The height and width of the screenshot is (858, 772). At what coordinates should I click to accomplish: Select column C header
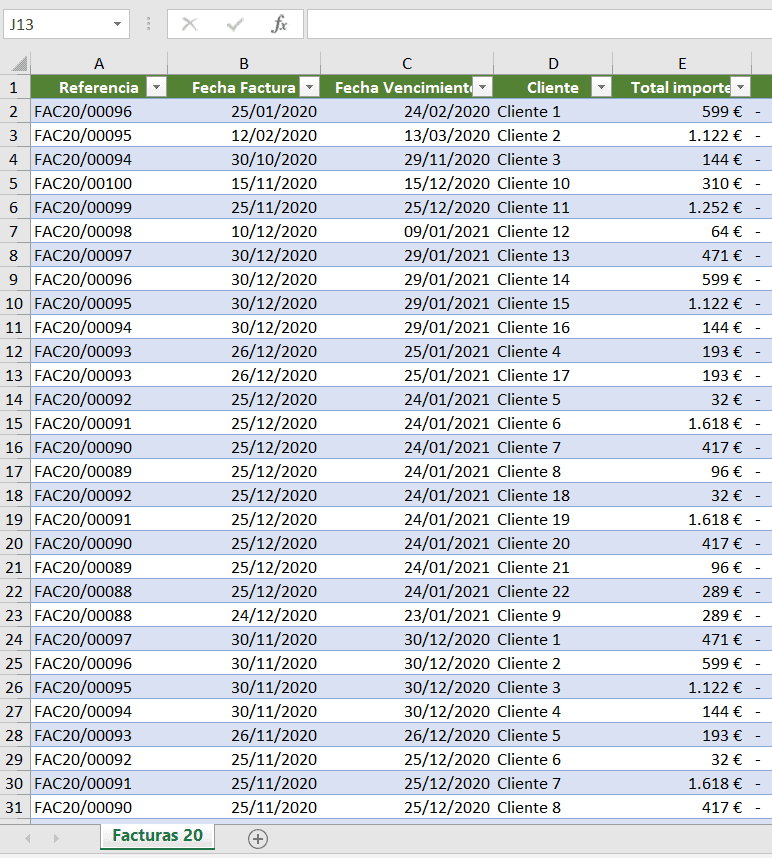(407, 63)
